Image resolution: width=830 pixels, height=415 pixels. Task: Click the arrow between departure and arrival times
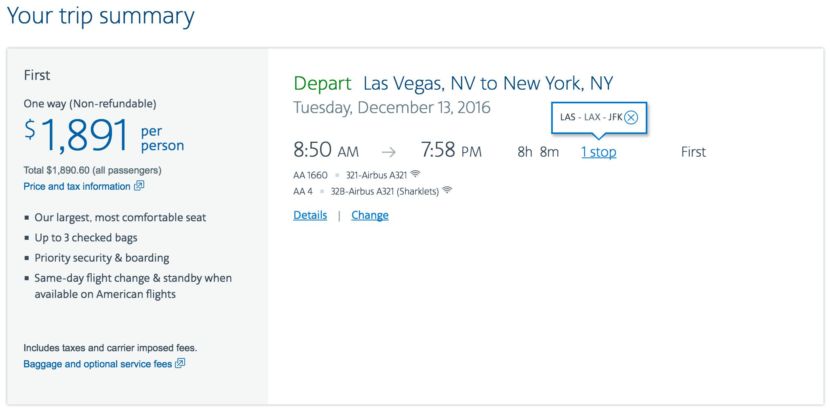389,152
